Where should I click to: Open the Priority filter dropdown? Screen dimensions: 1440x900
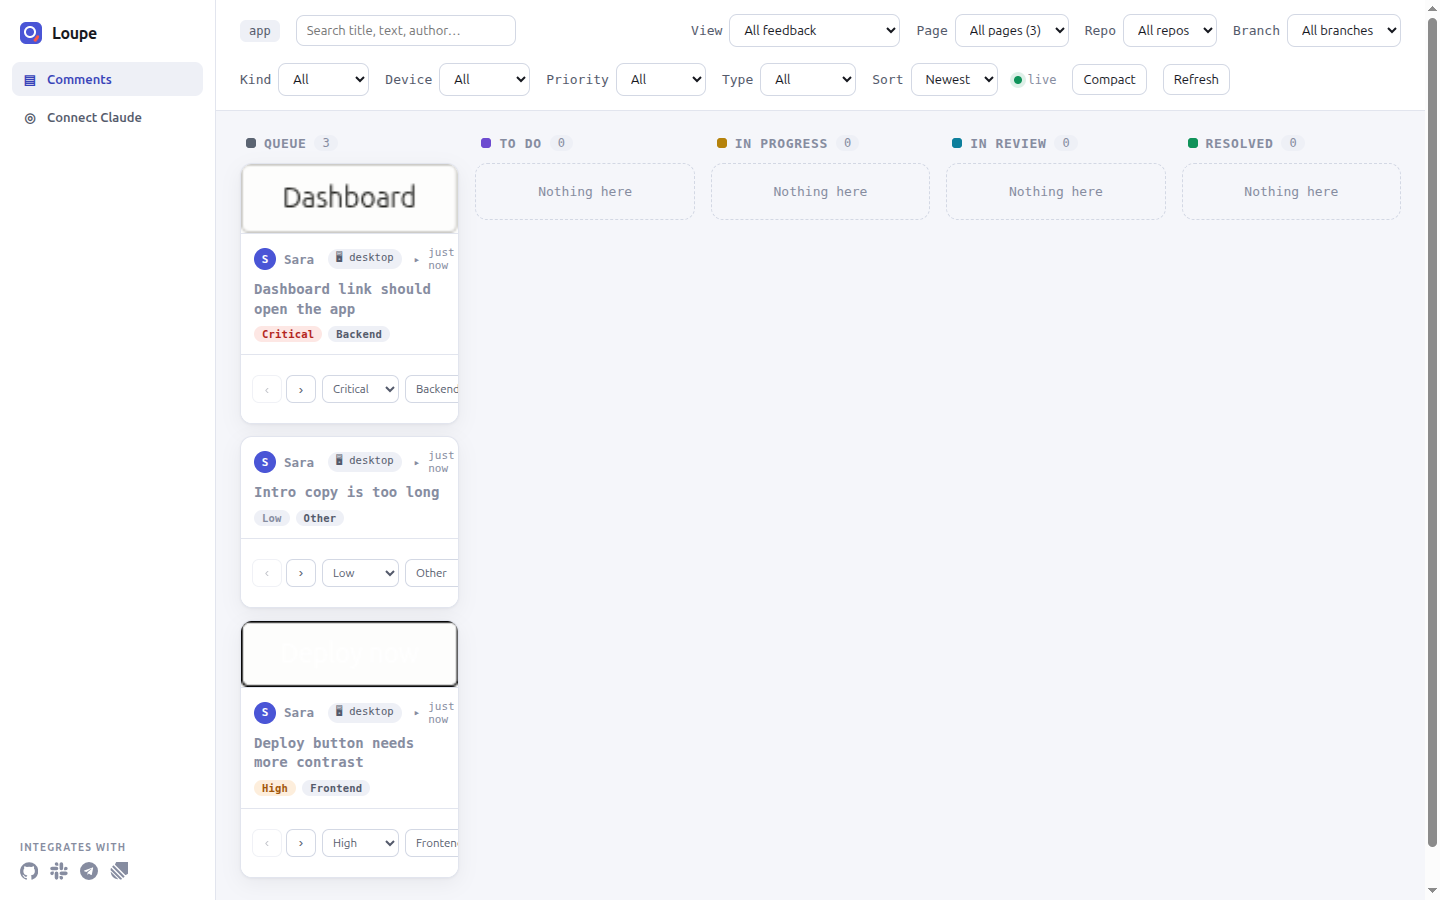(x=661, y=79)
